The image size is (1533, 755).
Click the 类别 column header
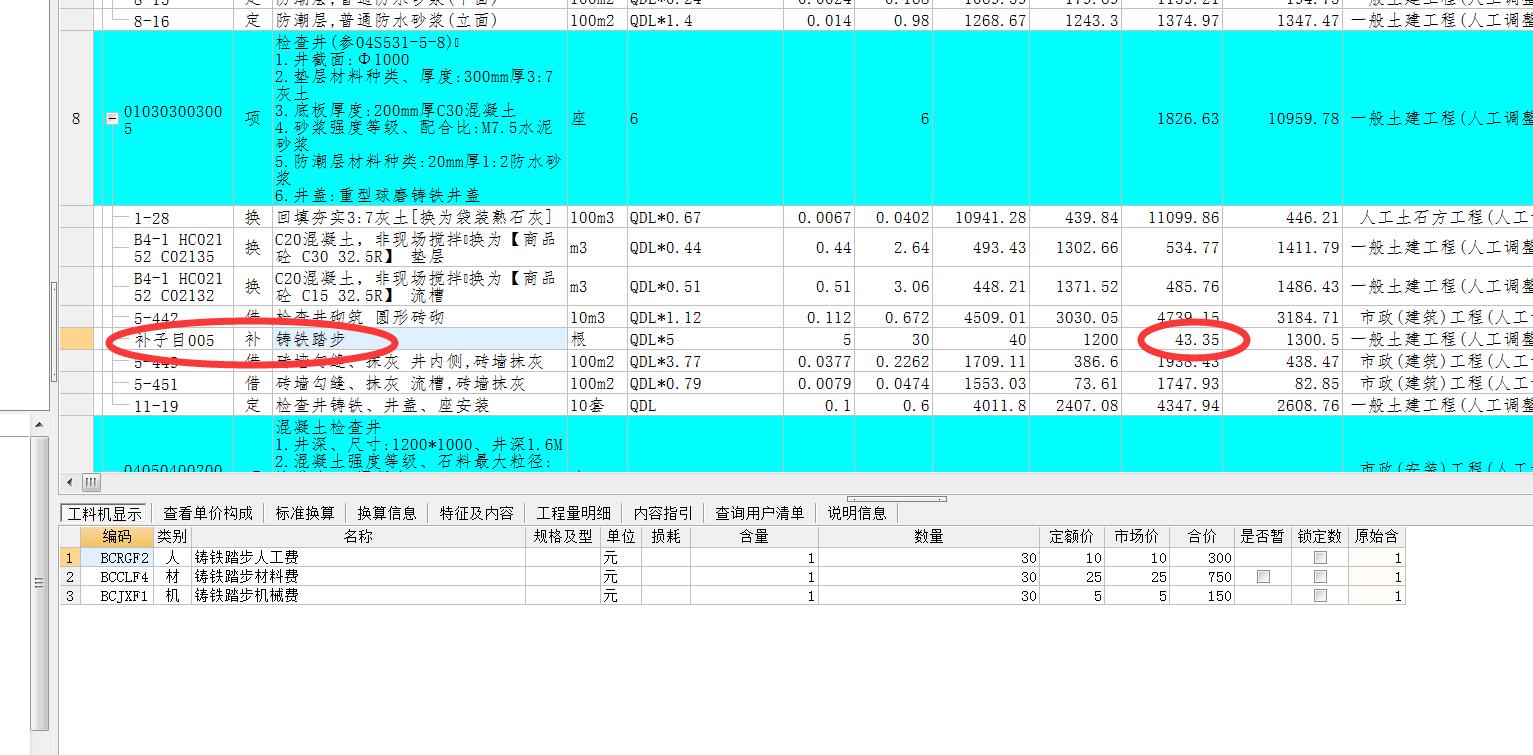172,537
